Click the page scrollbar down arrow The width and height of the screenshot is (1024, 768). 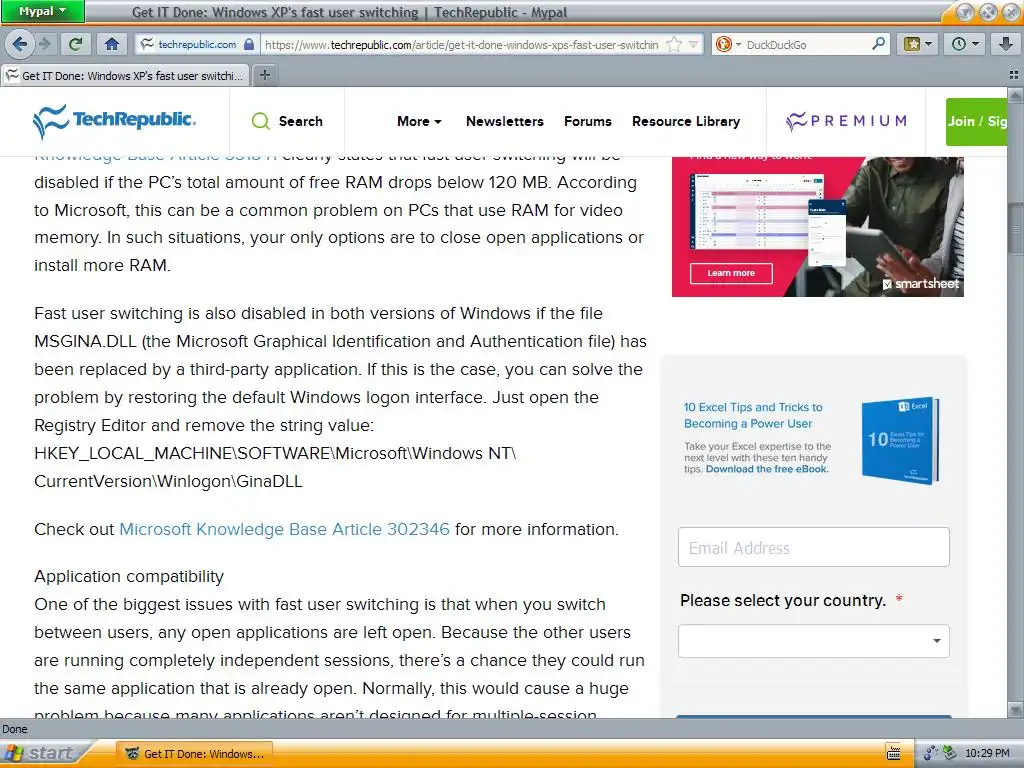(1015, 710)
